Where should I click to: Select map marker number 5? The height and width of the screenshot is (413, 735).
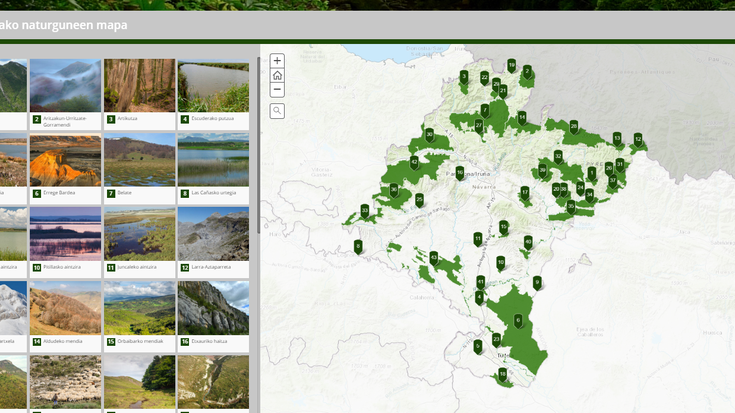[478, 347]
